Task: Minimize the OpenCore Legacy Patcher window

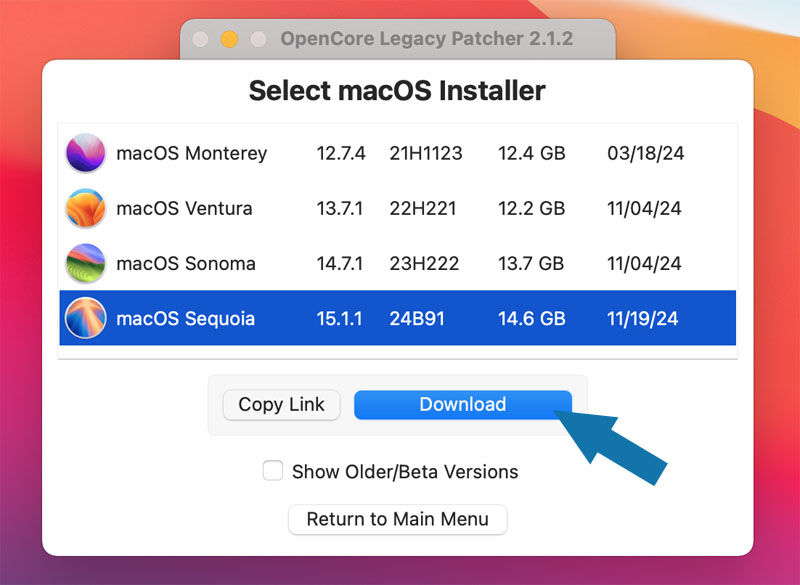Action: click(x=229, y=39)
